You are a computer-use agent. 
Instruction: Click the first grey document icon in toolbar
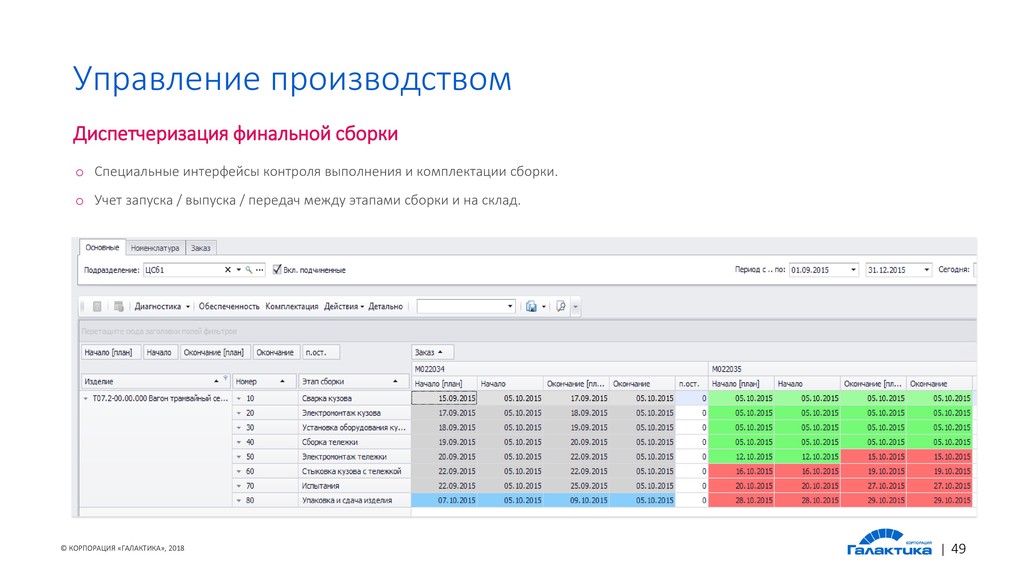[x=97, y=306]
